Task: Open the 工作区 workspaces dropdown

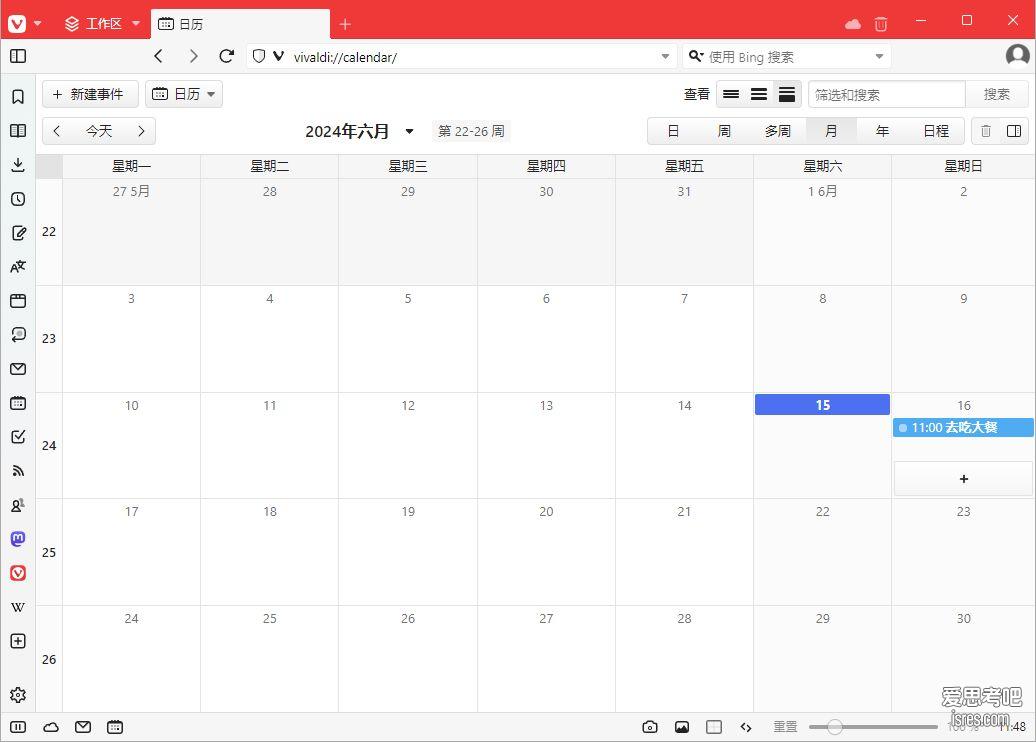Action: [x=102, y=24]
